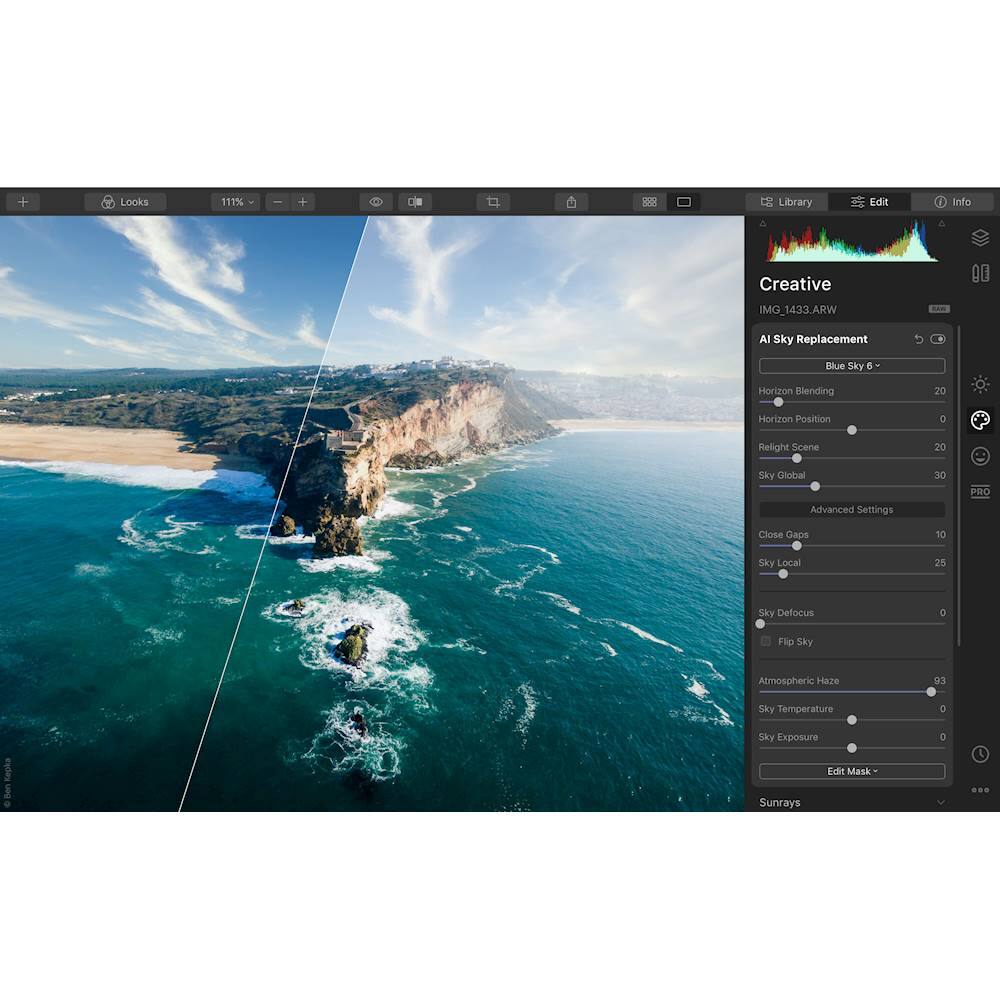The width and height of the screenshot is (1000, 1000).
Task: Select the Creative palette tools category
Action: point(980,420)
